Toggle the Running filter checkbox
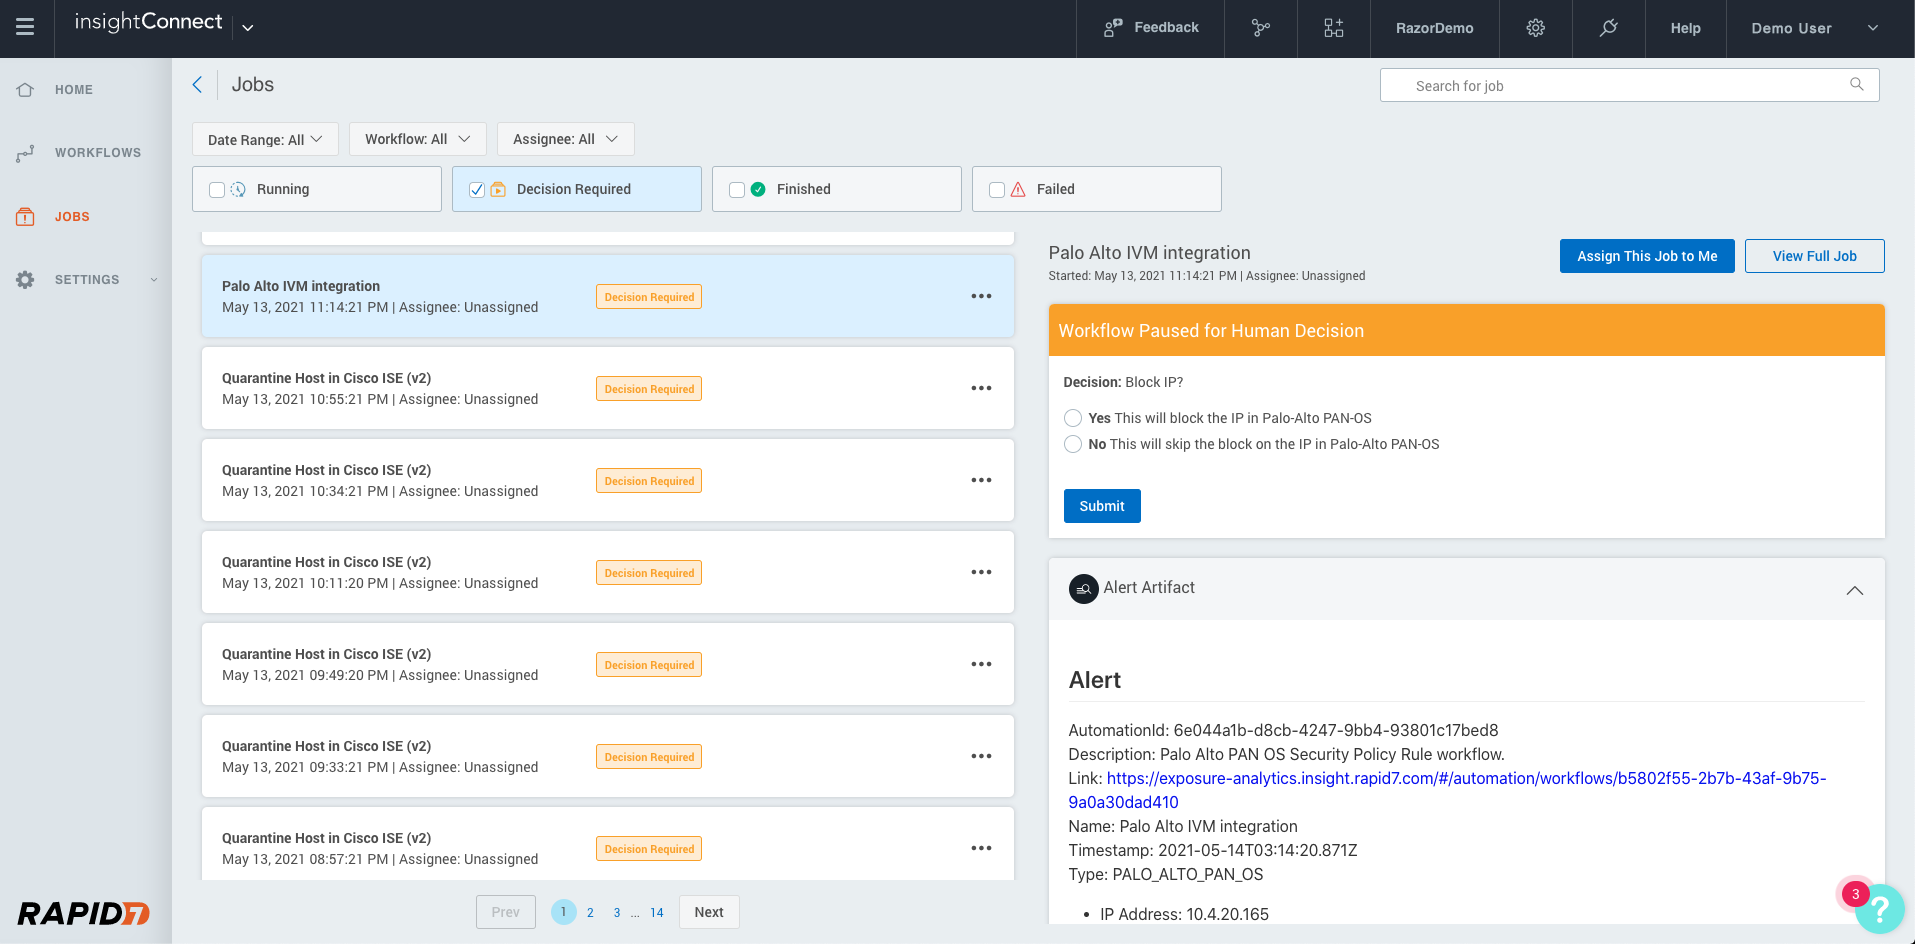Viewport: 1915px width, 944px height. coord(217,190)
